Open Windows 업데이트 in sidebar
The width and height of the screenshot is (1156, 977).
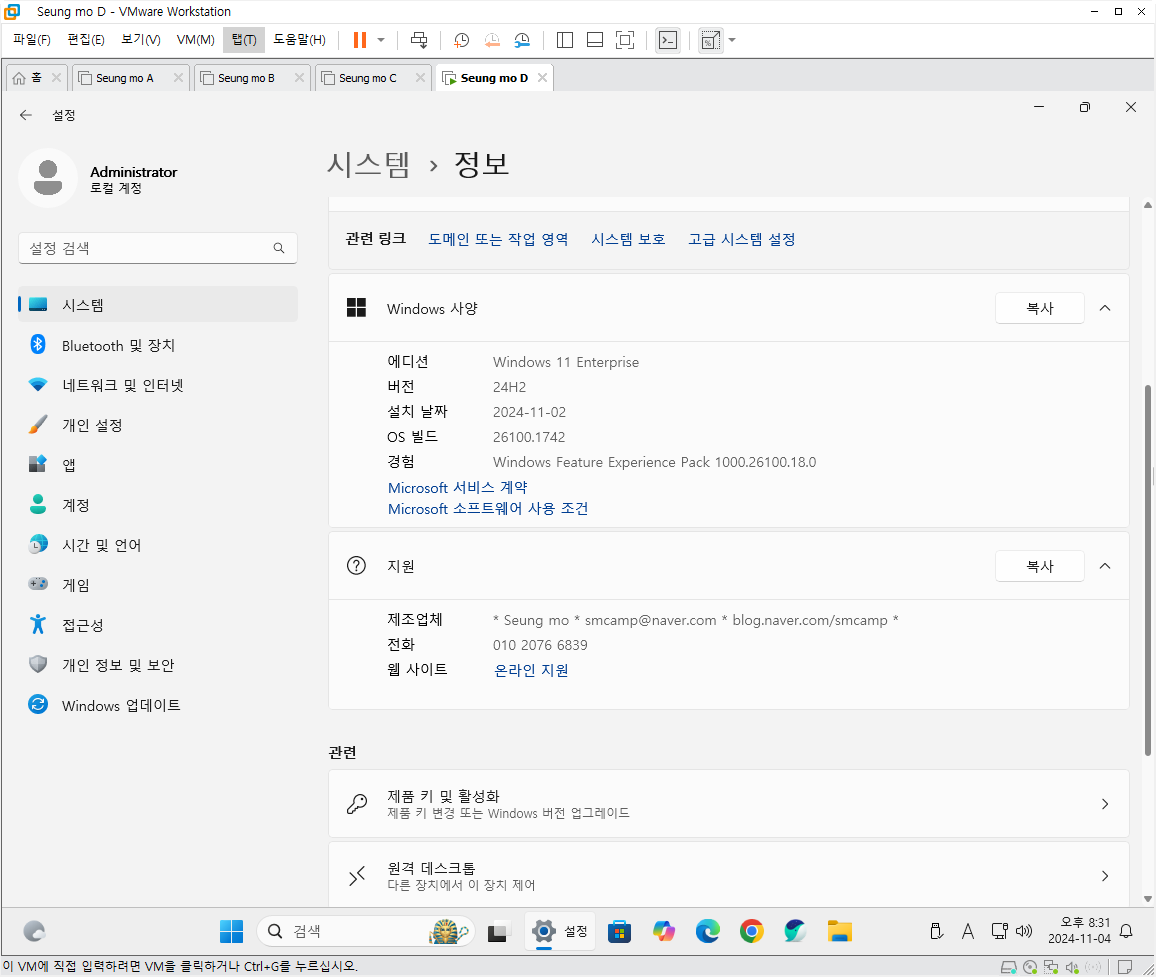point(158,705)
